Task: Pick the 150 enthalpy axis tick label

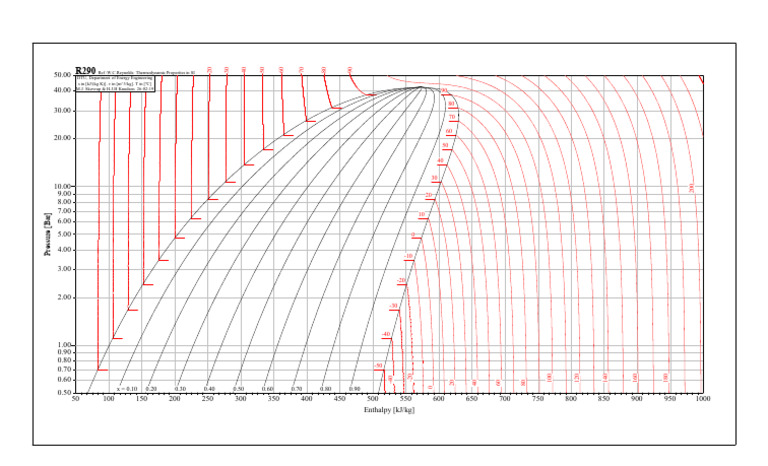Action: coord(141,399)
